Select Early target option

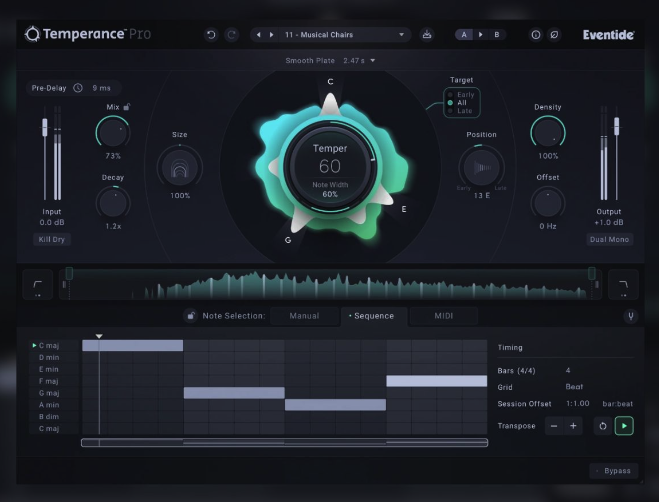point(461,95)
